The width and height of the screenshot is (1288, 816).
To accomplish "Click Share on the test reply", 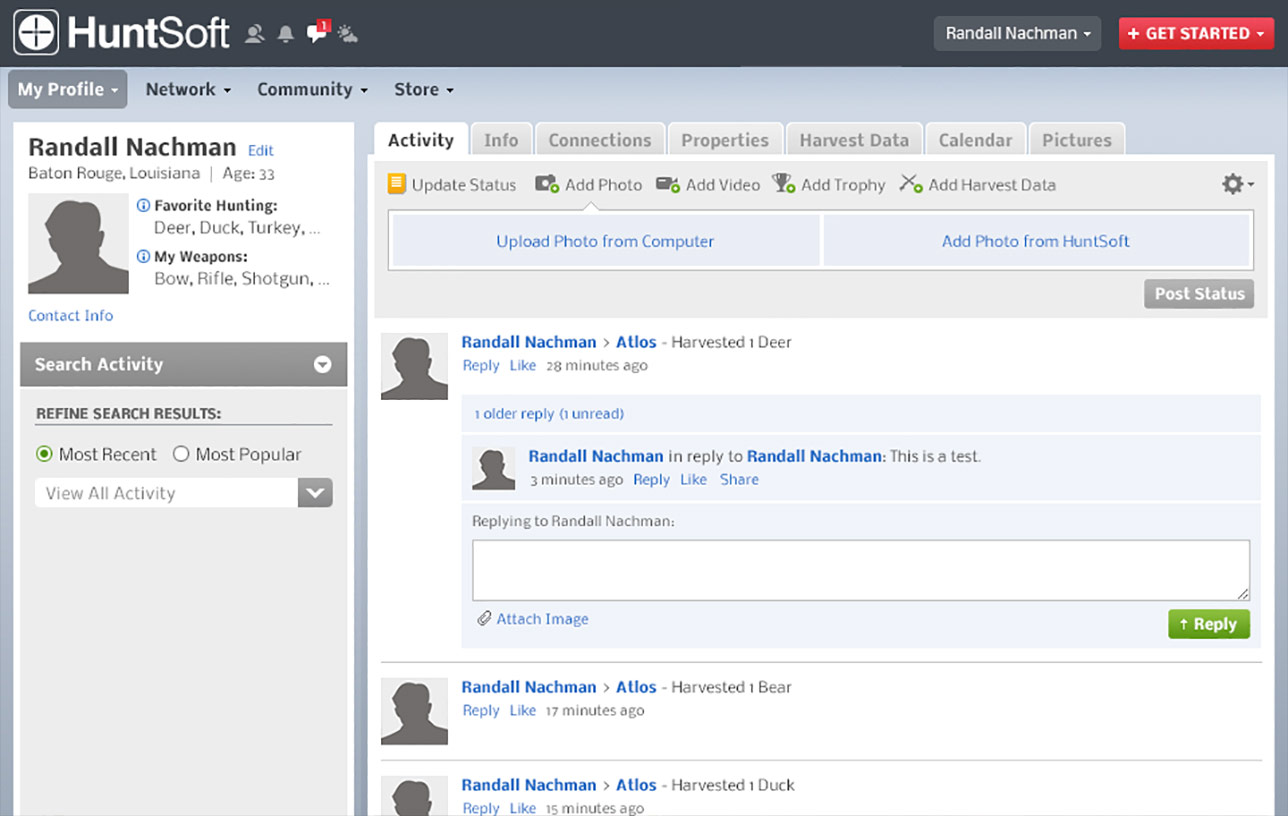I will tap(739, 479).
